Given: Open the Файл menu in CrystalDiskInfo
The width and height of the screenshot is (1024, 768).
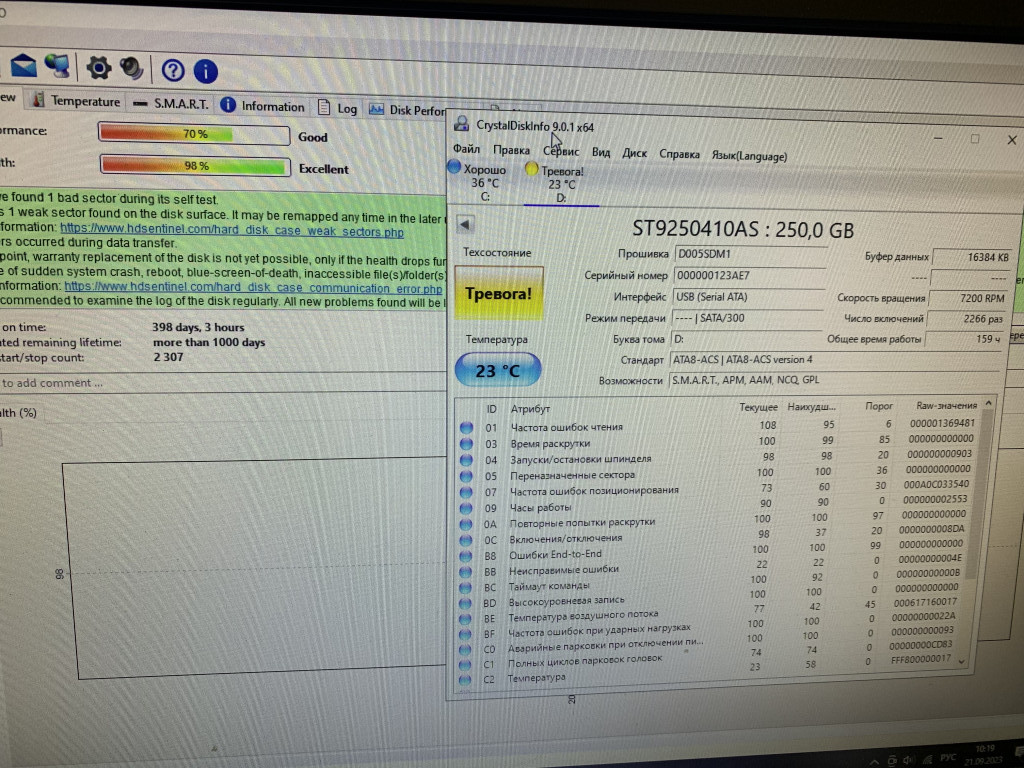Looking at the screenshot, I should 466,149.
